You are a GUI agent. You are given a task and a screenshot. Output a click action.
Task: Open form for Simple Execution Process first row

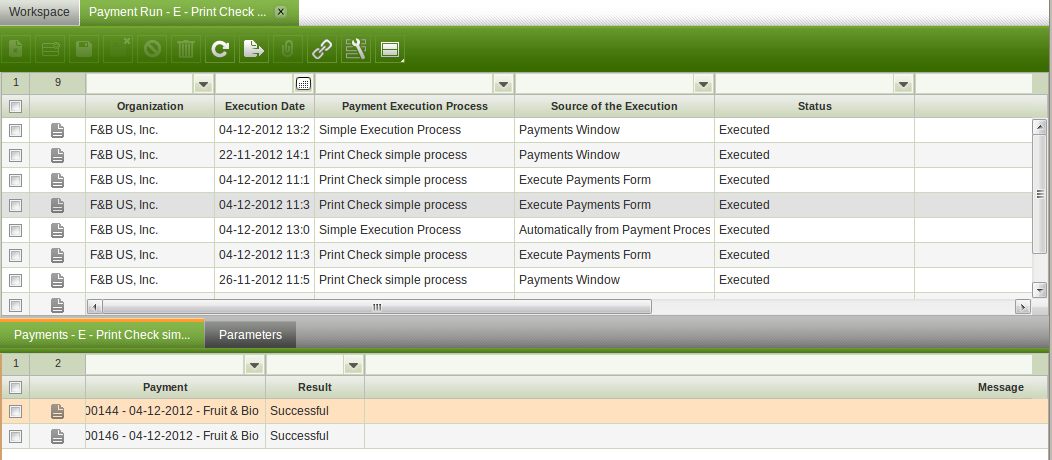58,130
